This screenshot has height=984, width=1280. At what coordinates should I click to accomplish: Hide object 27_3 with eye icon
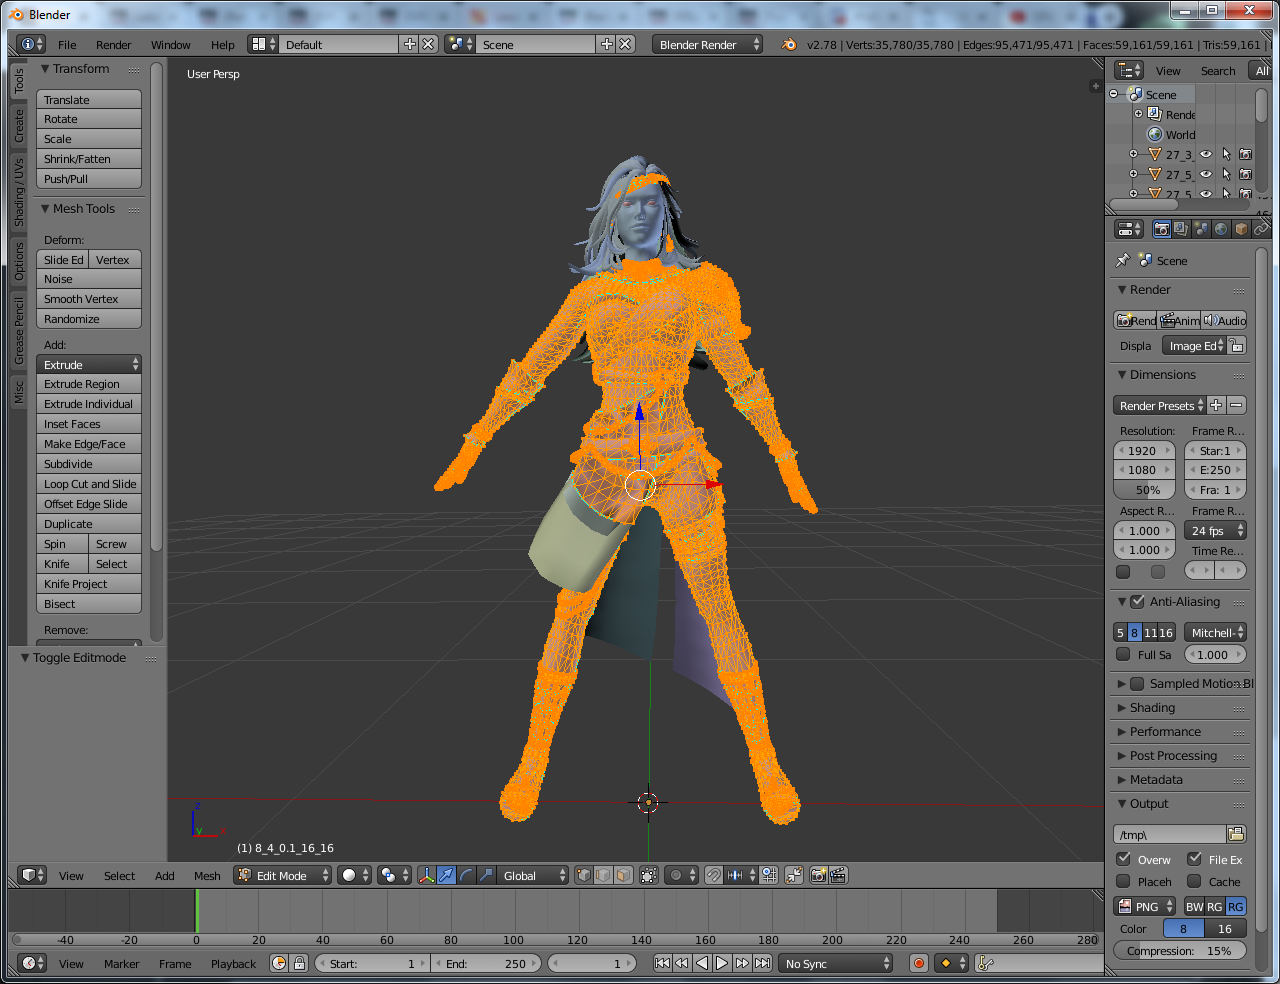1206,154
